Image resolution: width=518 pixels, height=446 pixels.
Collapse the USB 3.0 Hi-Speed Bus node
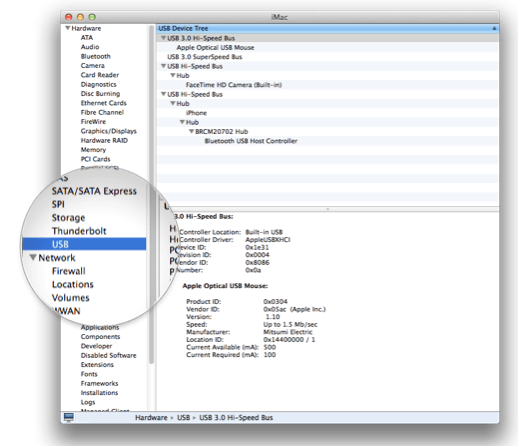(163, 38)
